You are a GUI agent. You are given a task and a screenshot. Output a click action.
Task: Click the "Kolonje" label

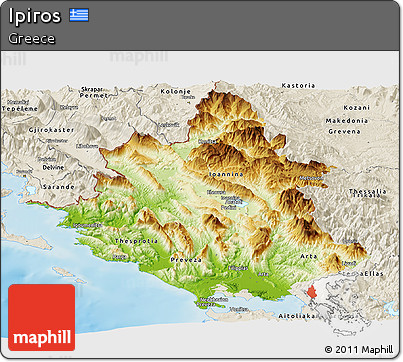click(x=176, y=91)
